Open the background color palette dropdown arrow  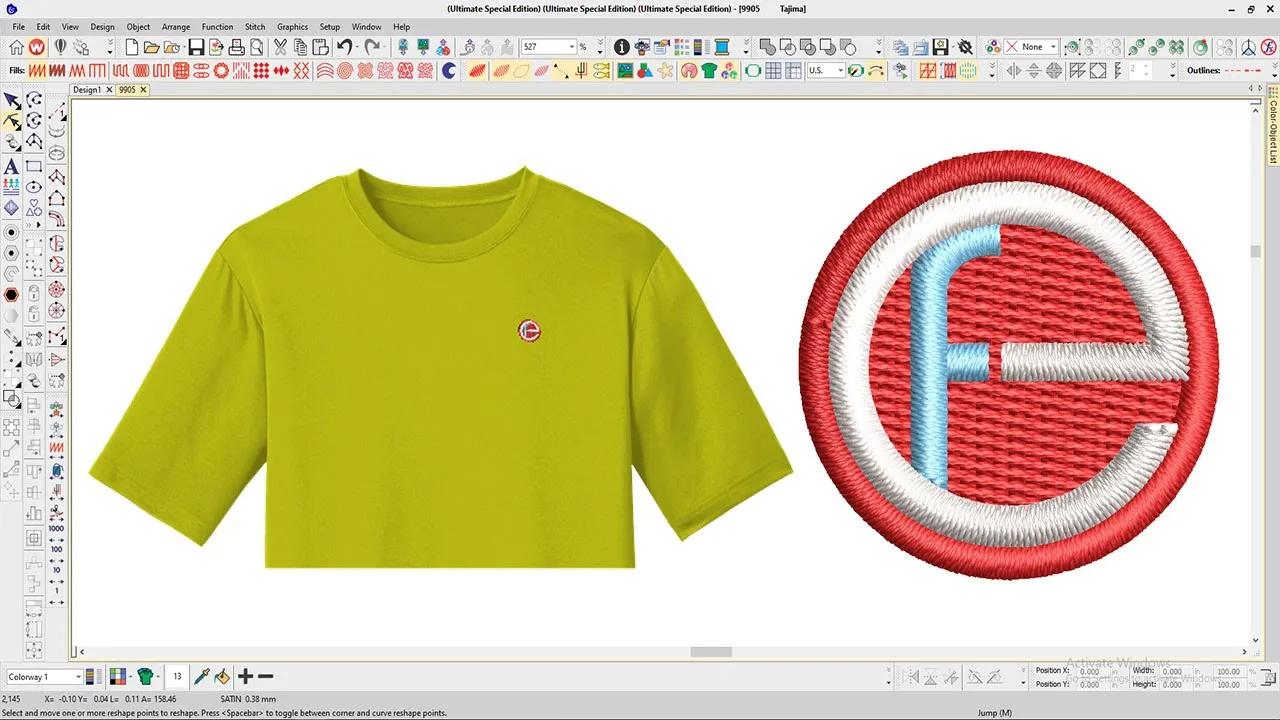[129, 677]
